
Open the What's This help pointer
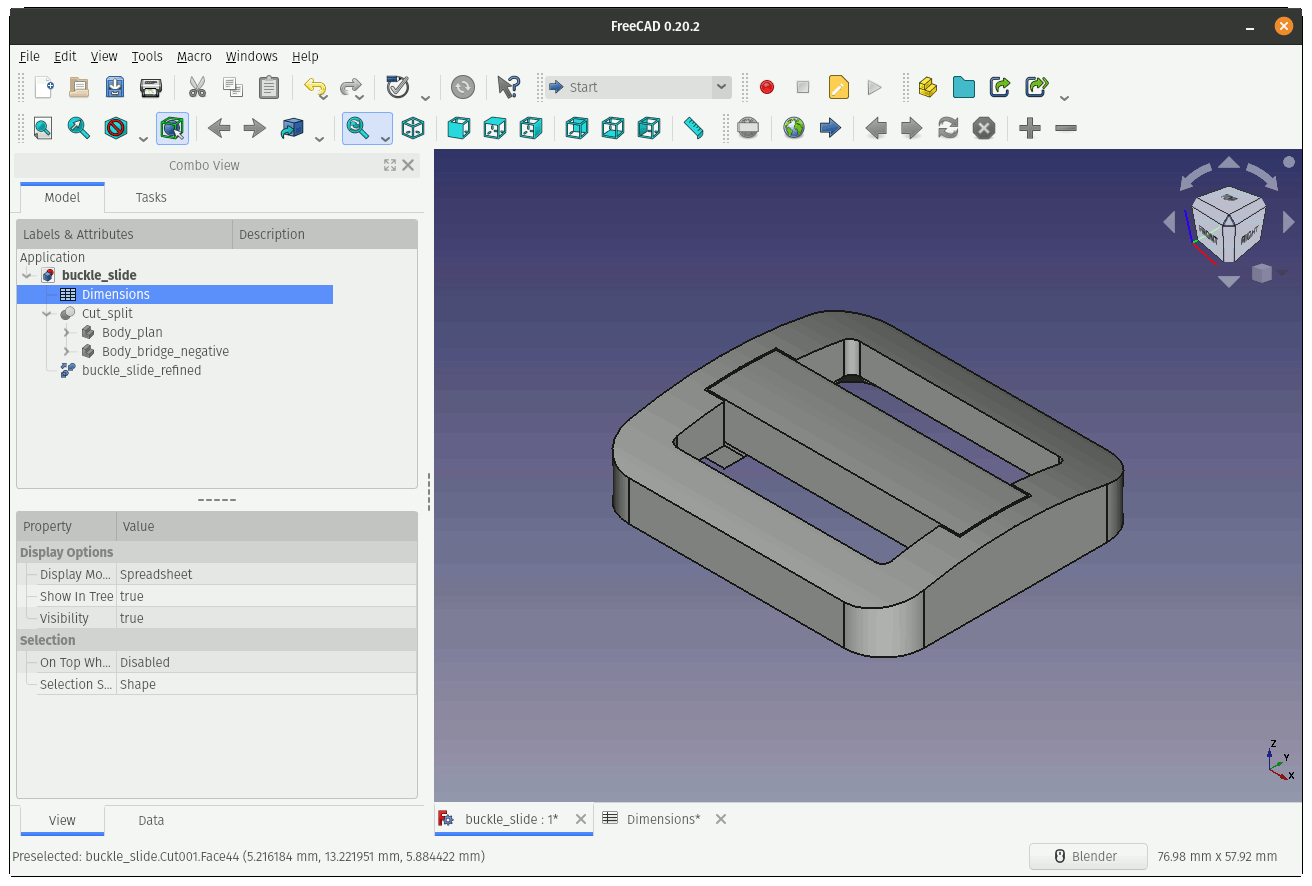(x=508, y=87)
